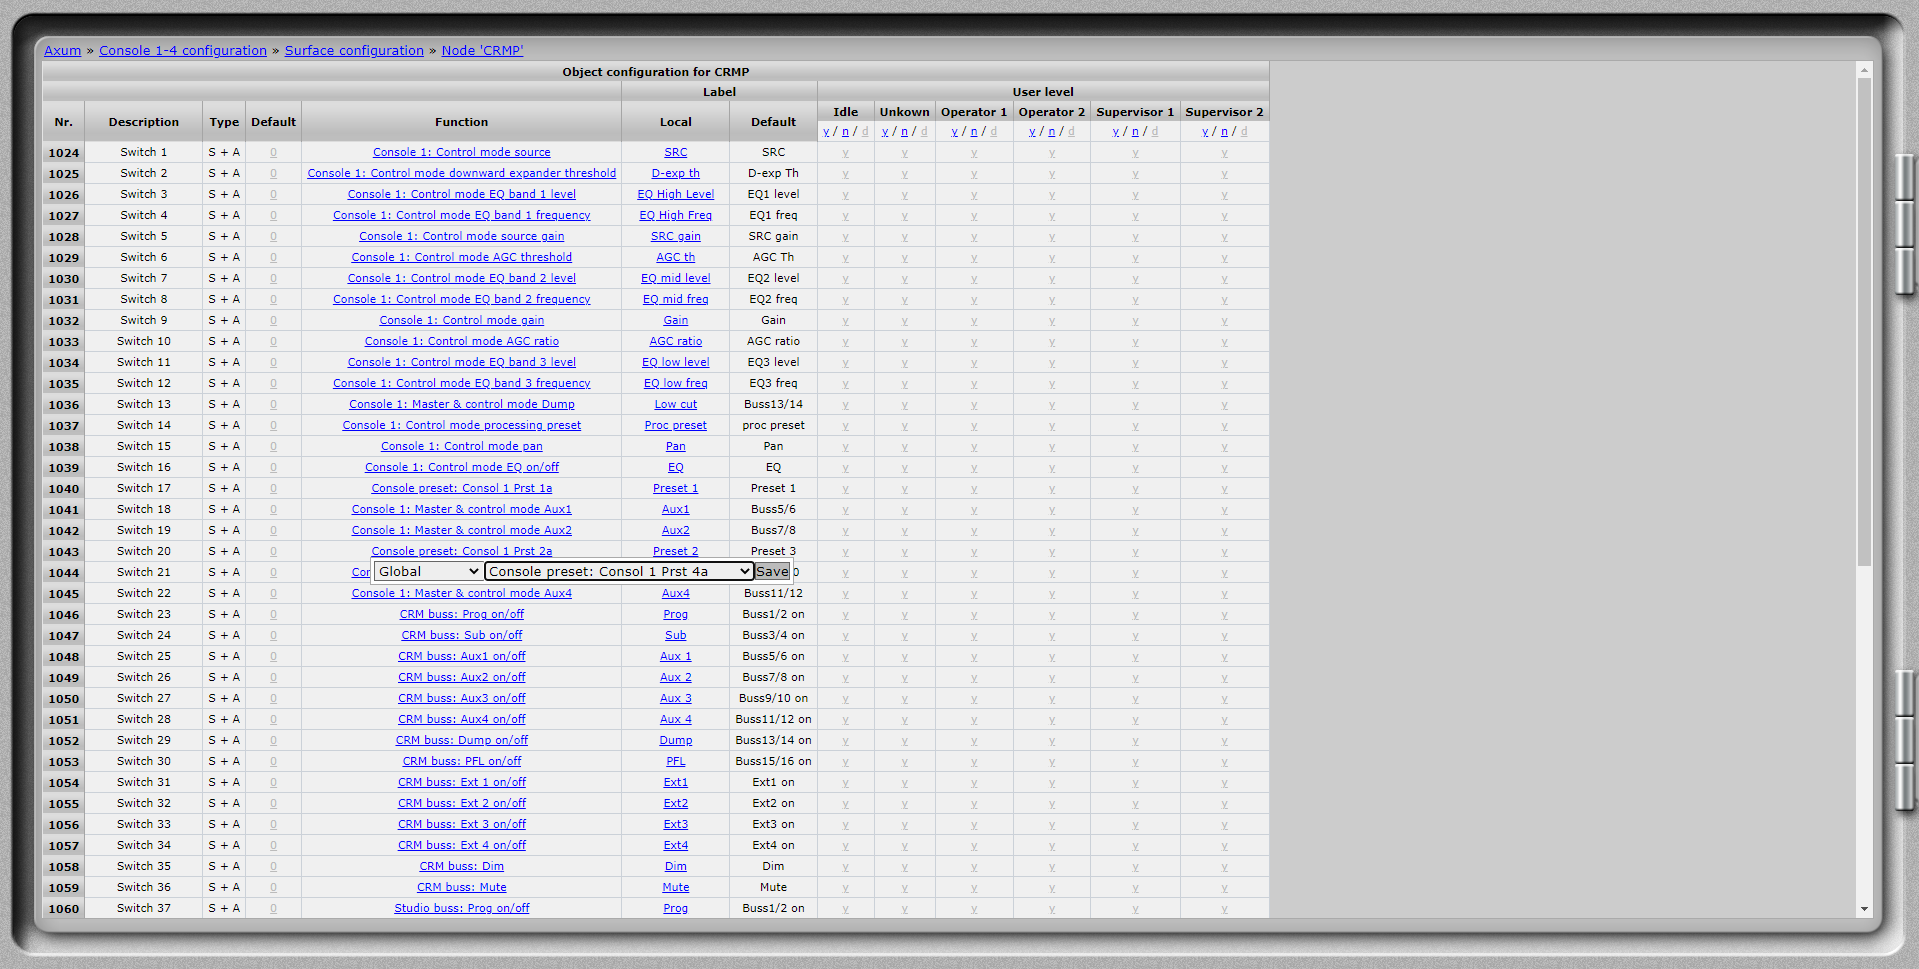Click default value 0 for Switch 10
The width and height of the screenshot is (1919, 969).
(273, 342)
